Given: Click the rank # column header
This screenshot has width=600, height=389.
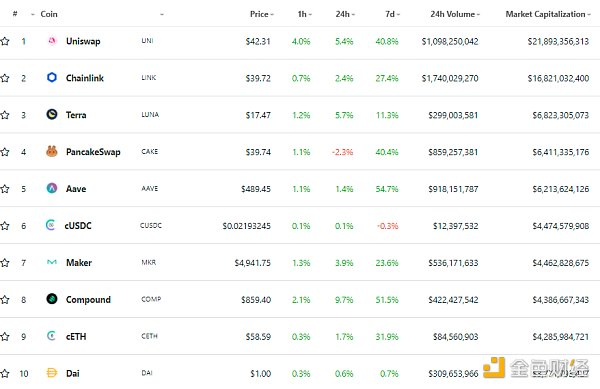Looking at the screenshot, I should coord(15,14).
